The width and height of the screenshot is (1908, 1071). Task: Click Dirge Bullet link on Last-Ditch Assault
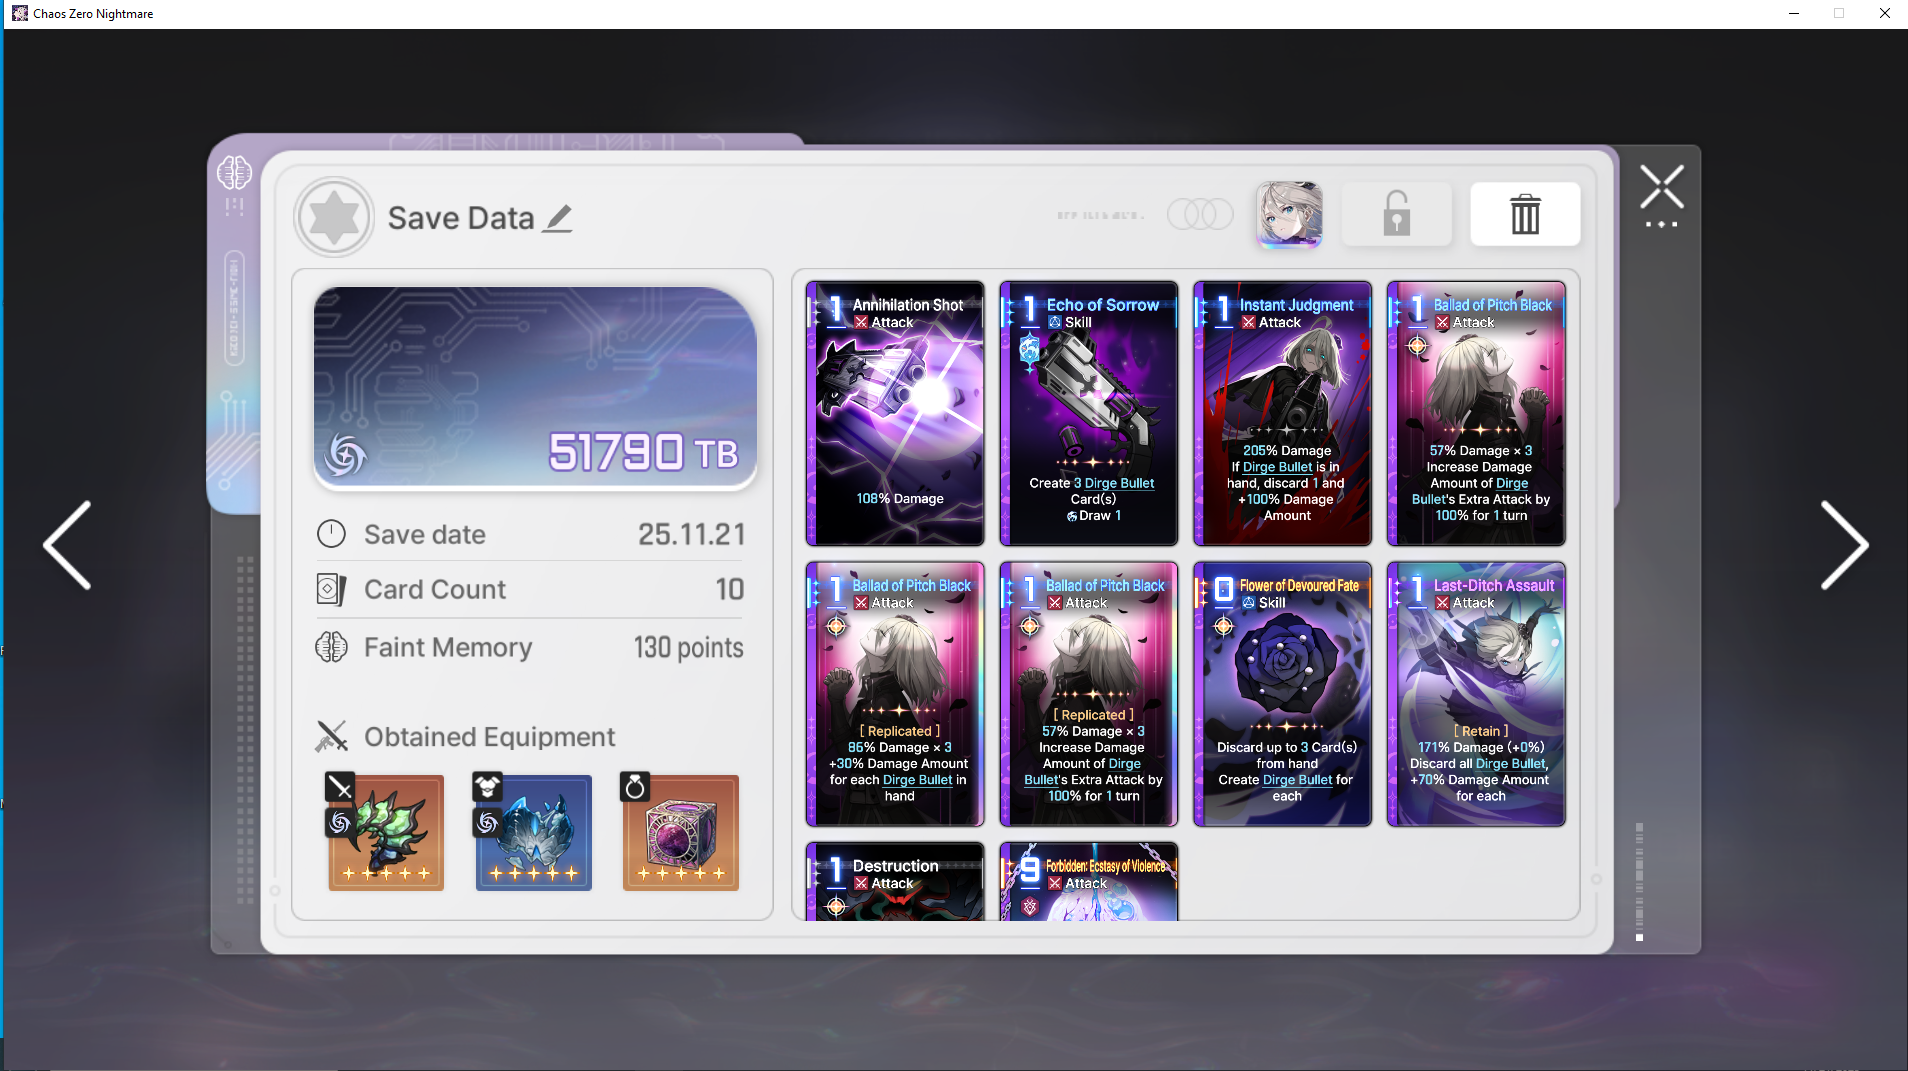[1510, 764]
